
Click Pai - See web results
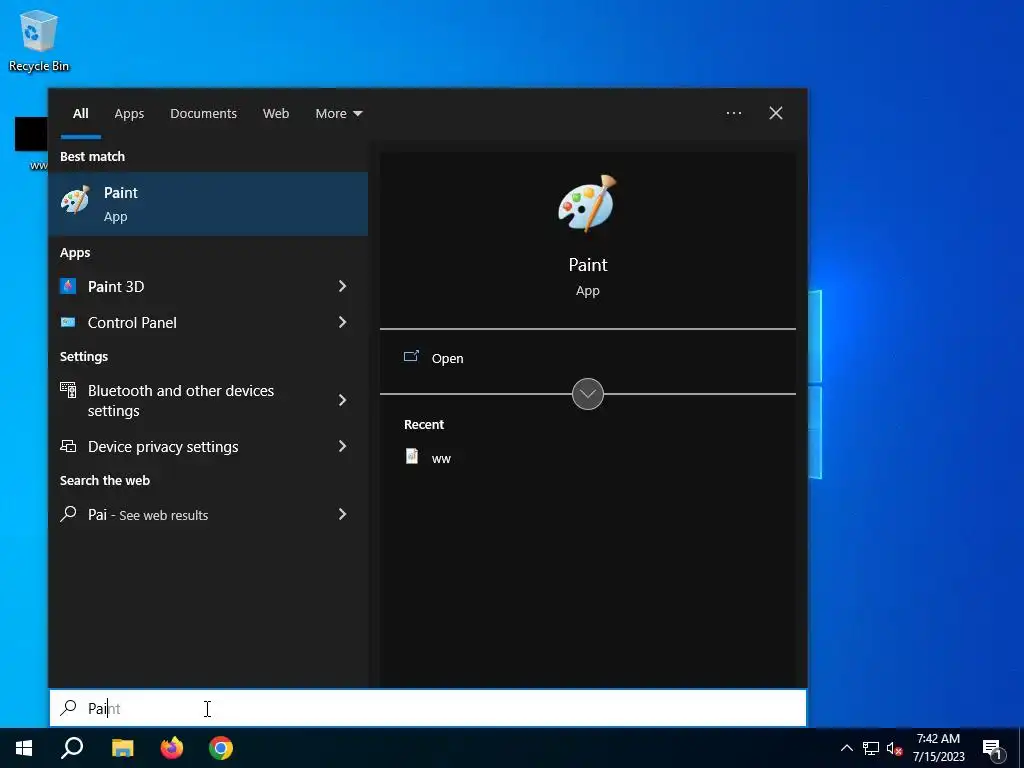[208, 514]
